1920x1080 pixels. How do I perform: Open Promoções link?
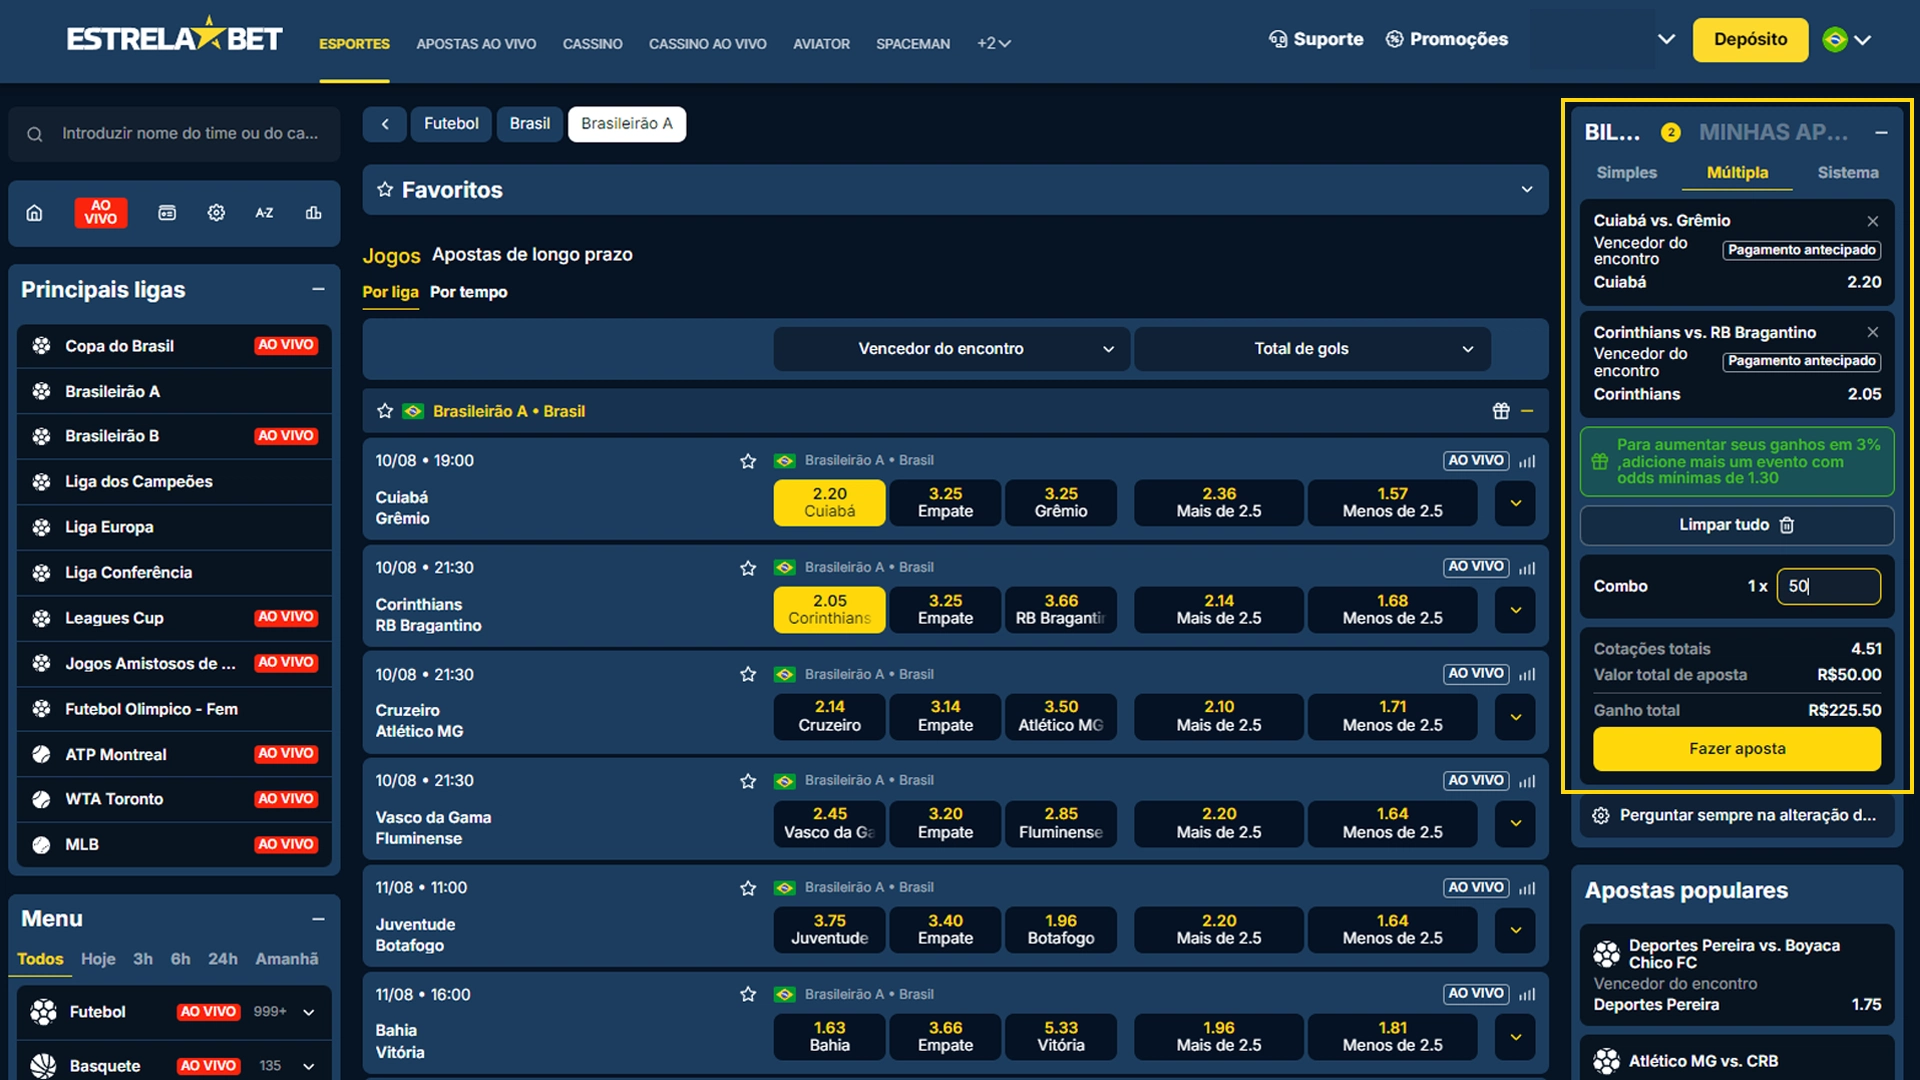(x=1447, y=39)
